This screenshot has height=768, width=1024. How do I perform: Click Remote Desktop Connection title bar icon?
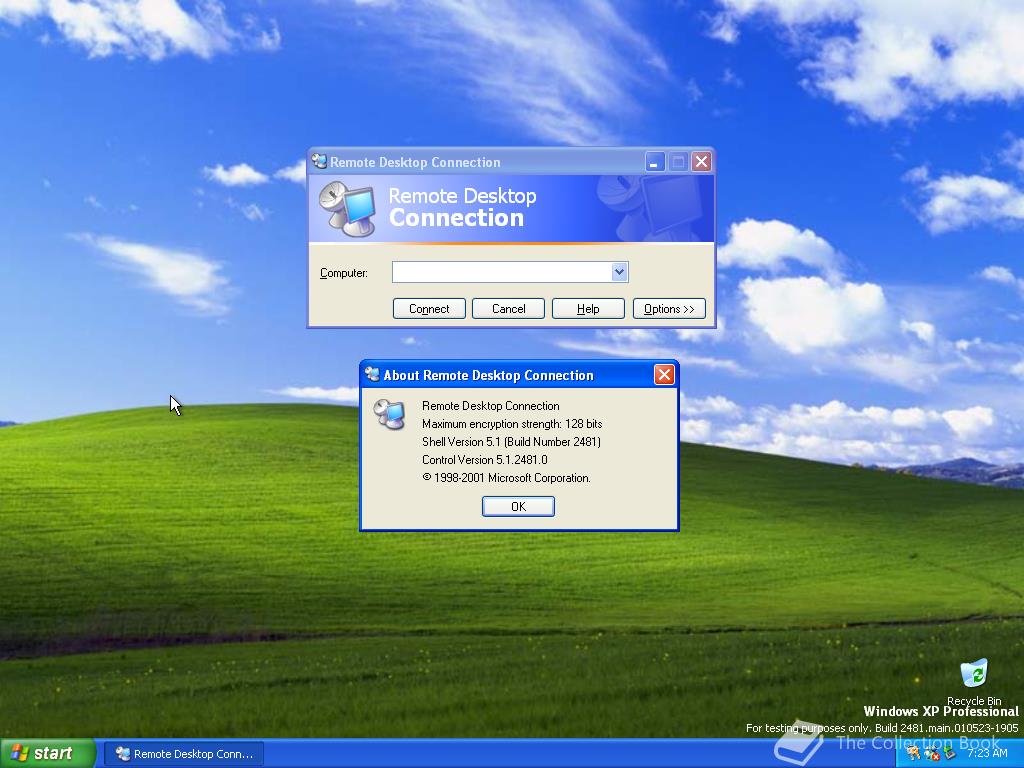[319, 161]
